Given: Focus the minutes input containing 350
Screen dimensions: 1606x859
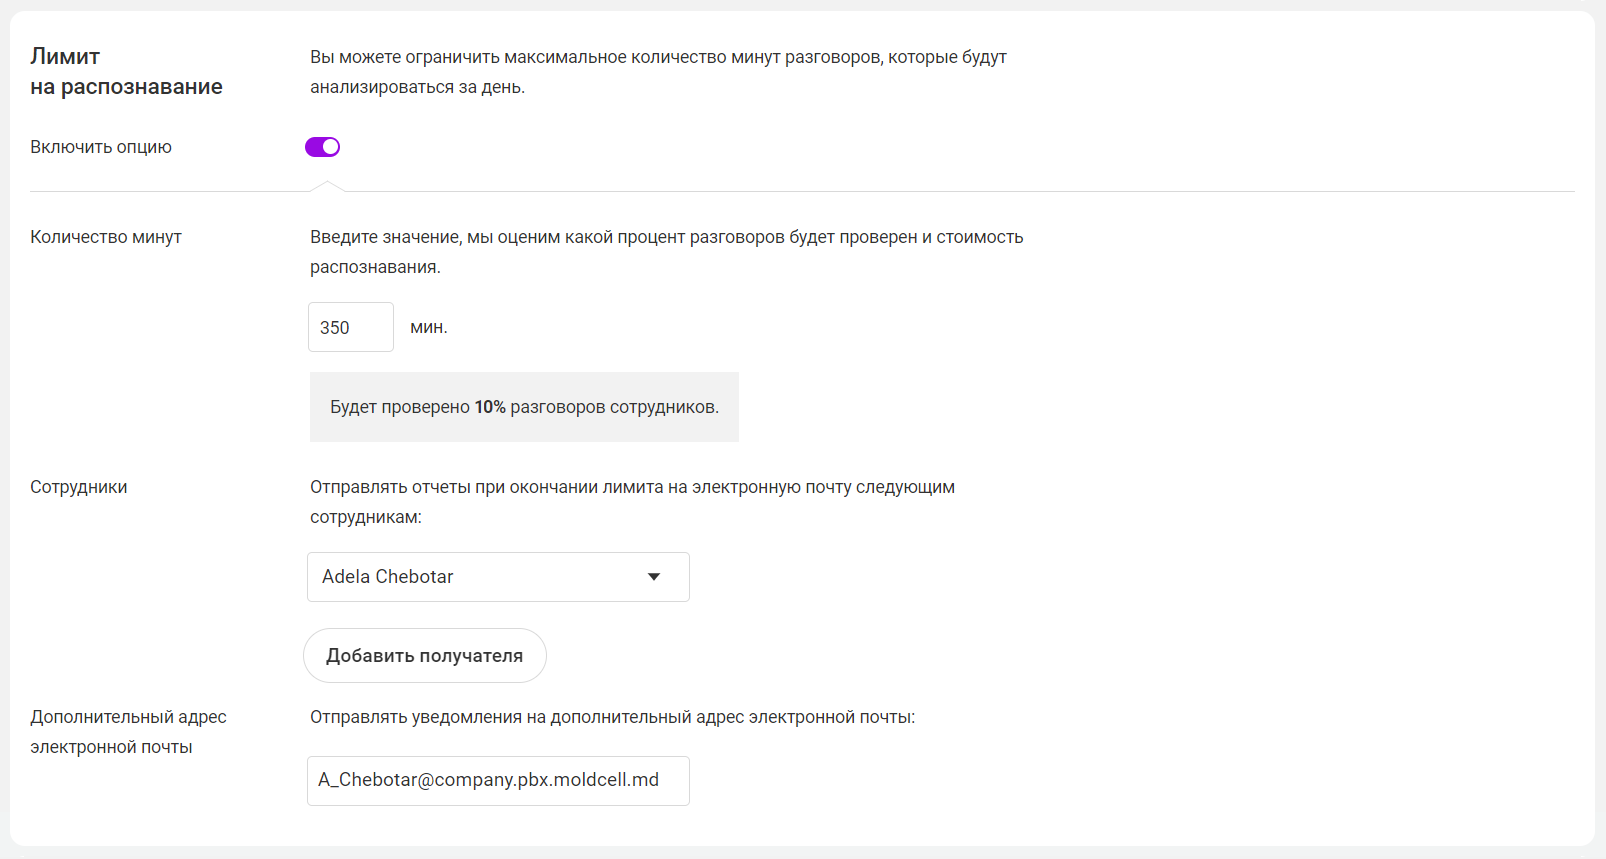Looking at the screenshot, I should click(350, 327).
